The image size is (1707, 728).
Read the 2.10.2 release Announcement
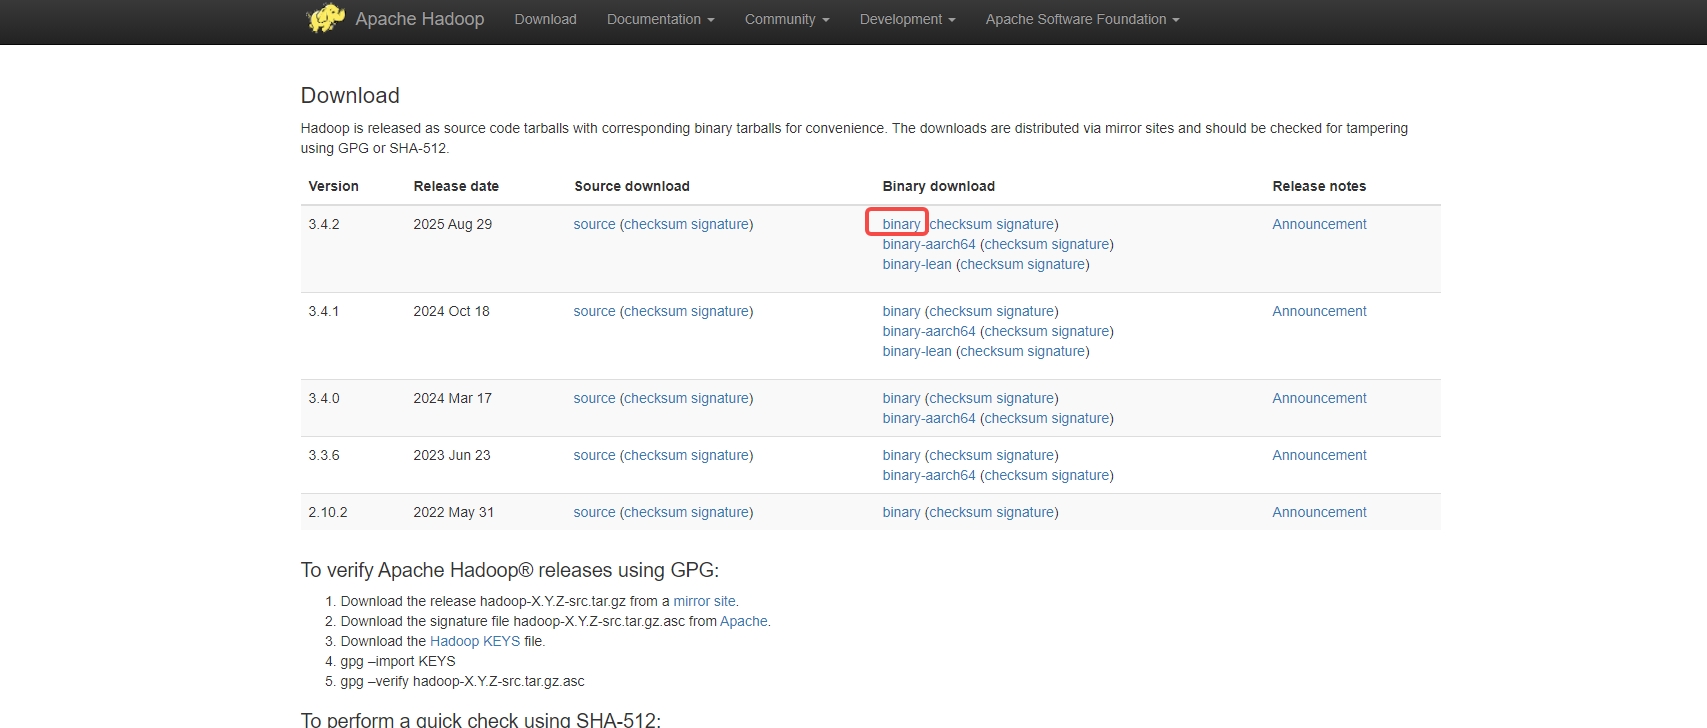(1319, 512)
